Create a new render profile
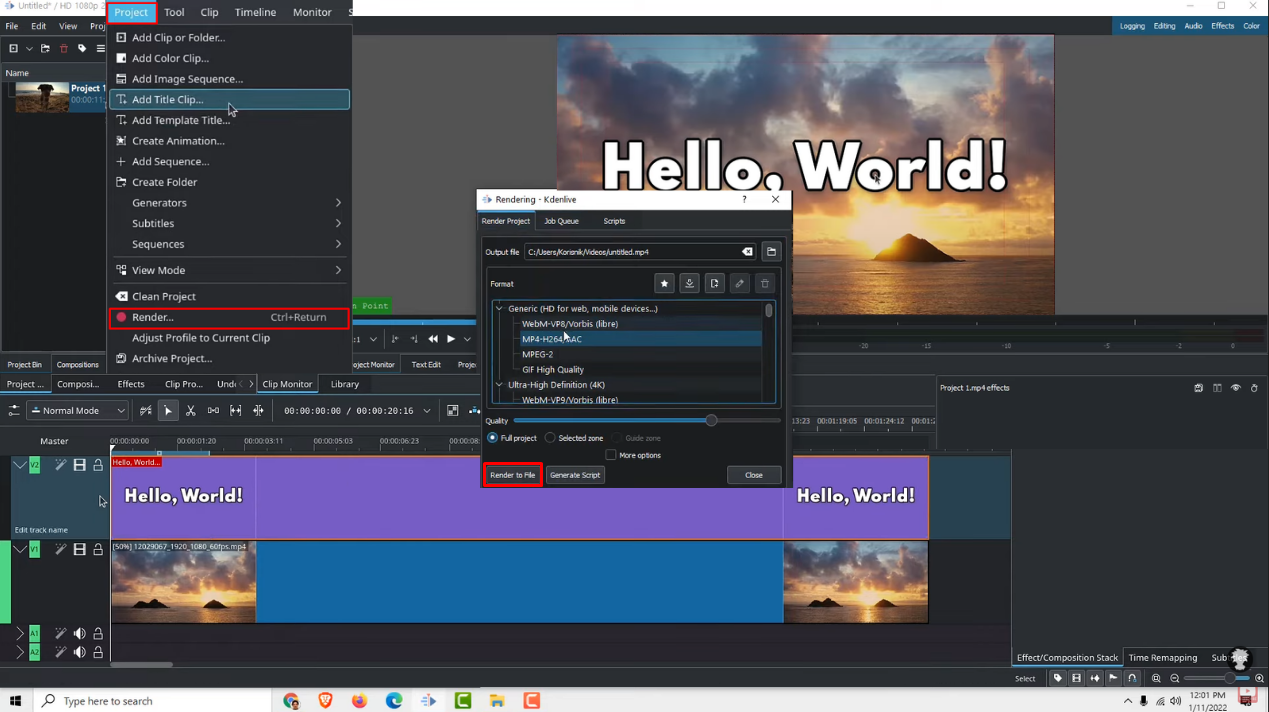 pos(714,283)
